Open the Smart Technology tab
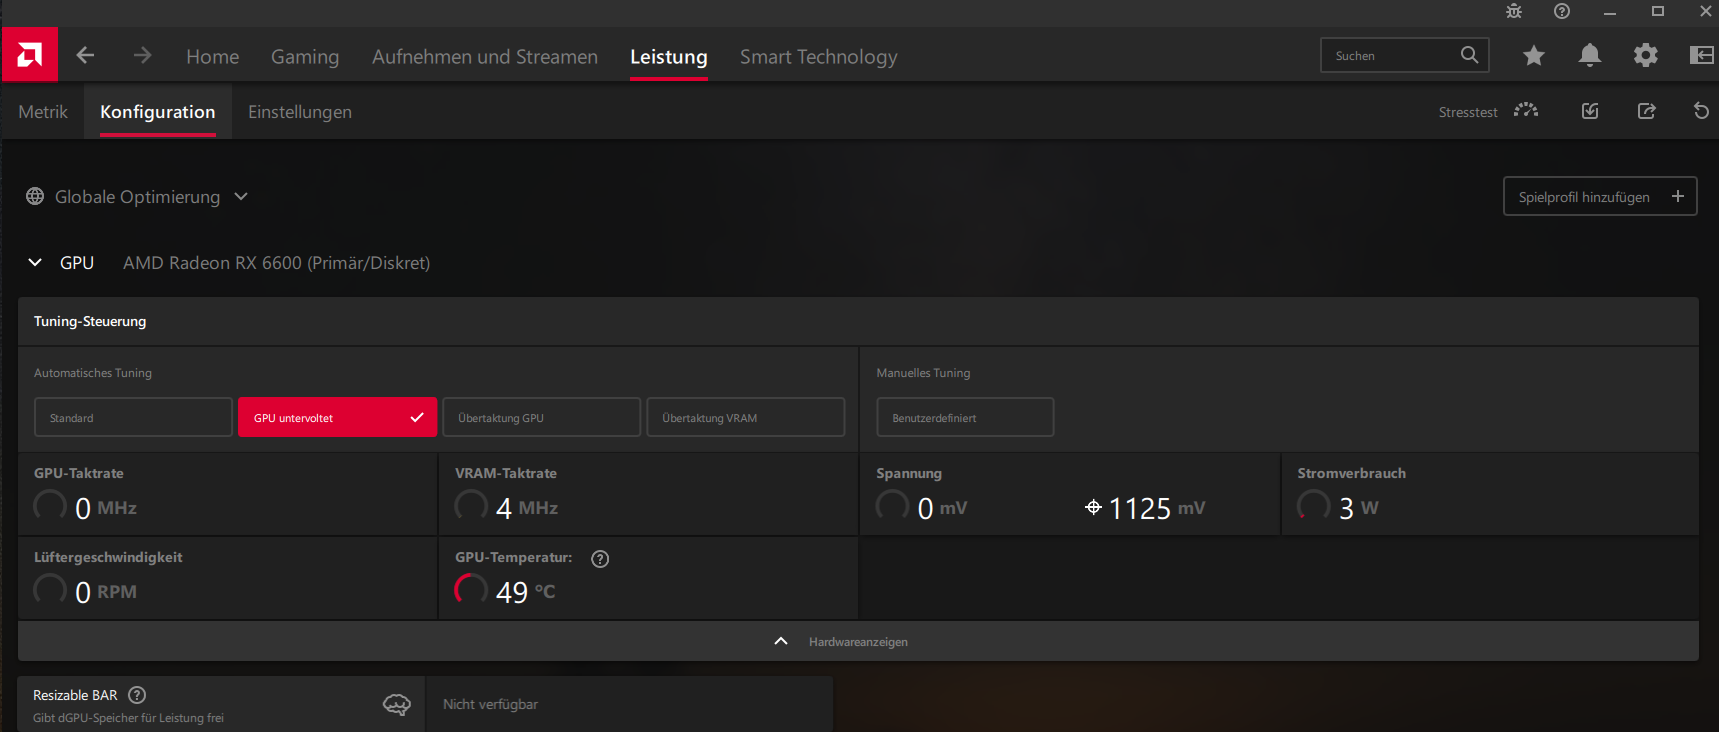 (x=819, y=57)
